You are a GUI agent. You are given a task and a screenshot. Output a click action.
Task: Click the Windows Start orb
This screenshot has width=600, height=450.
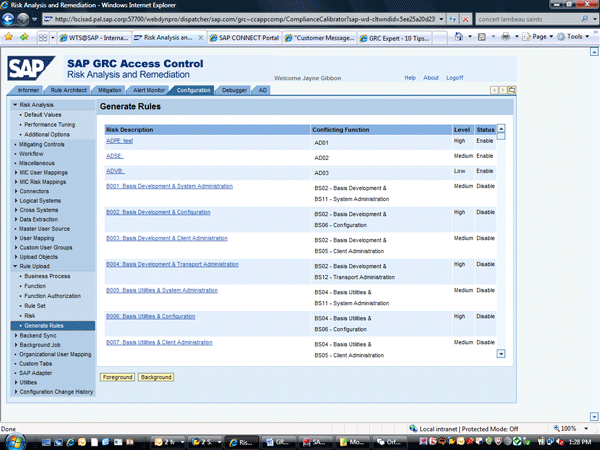[x=15, y=442]
